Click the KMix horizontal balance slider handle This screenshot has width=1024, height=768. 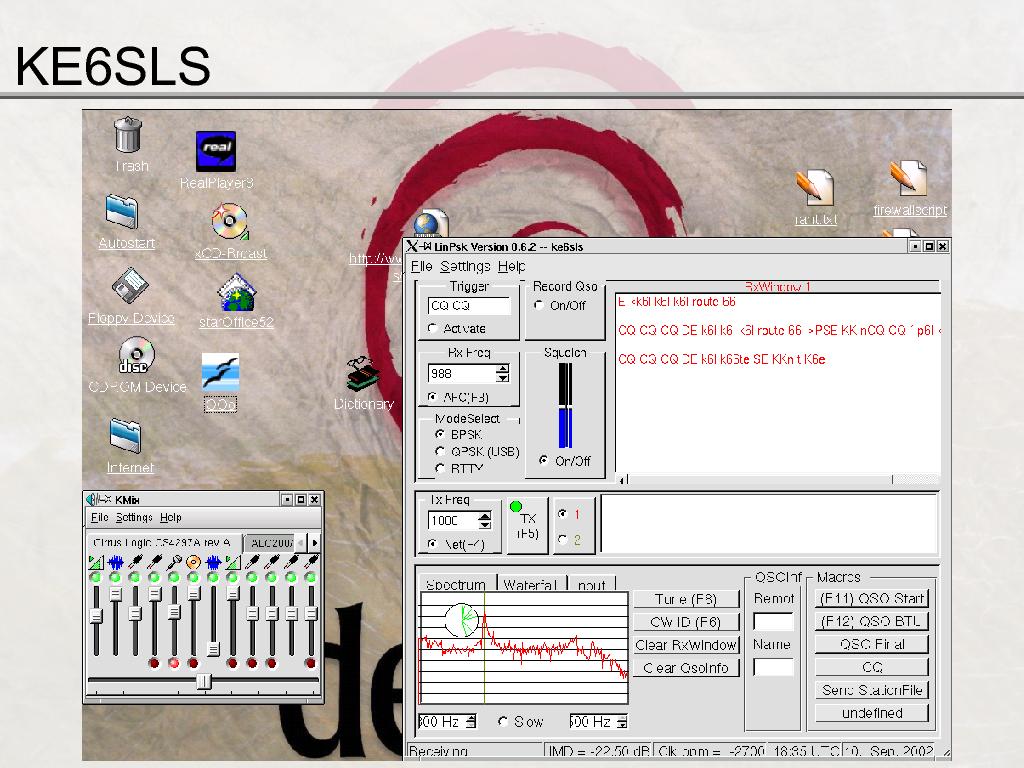pyautogui.click(x=204, y=681)
